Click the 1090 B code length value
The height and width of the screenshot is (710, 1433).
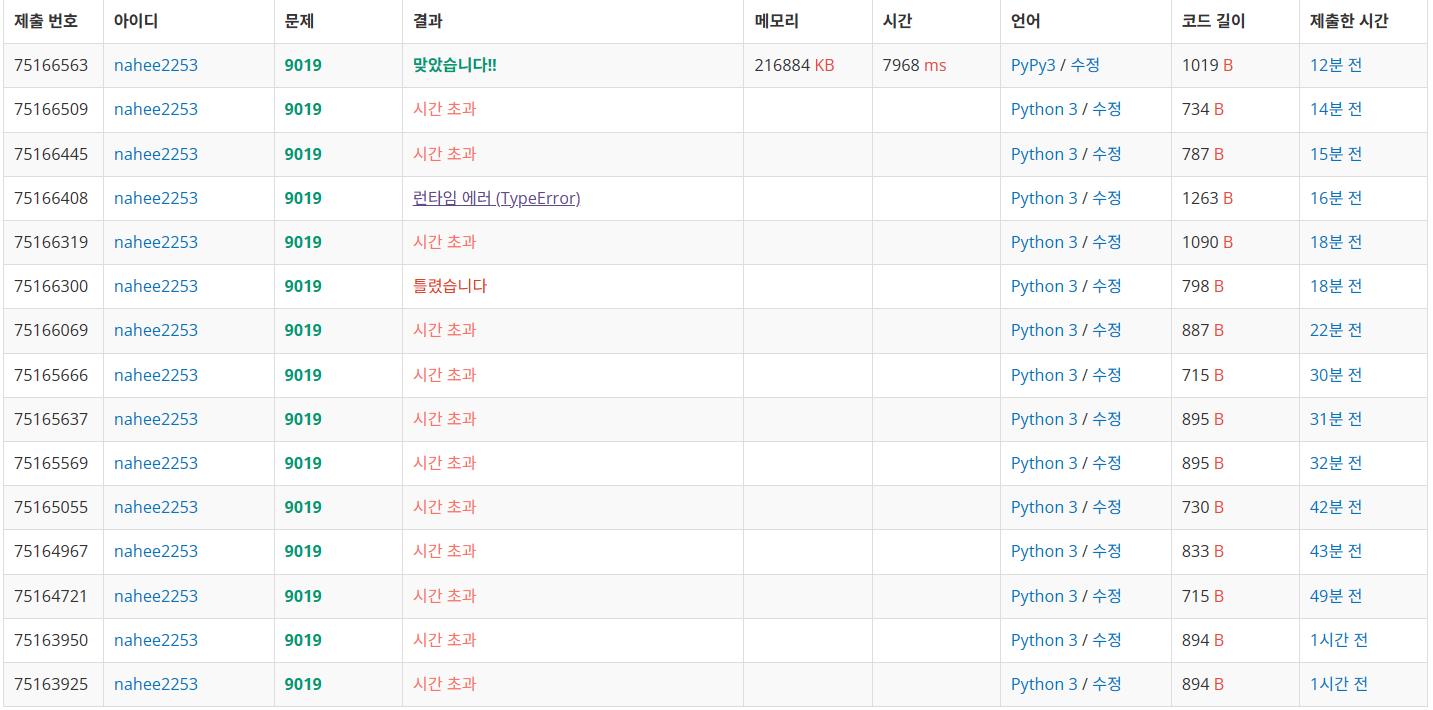pyautogui.click(x=1207, y=242)
